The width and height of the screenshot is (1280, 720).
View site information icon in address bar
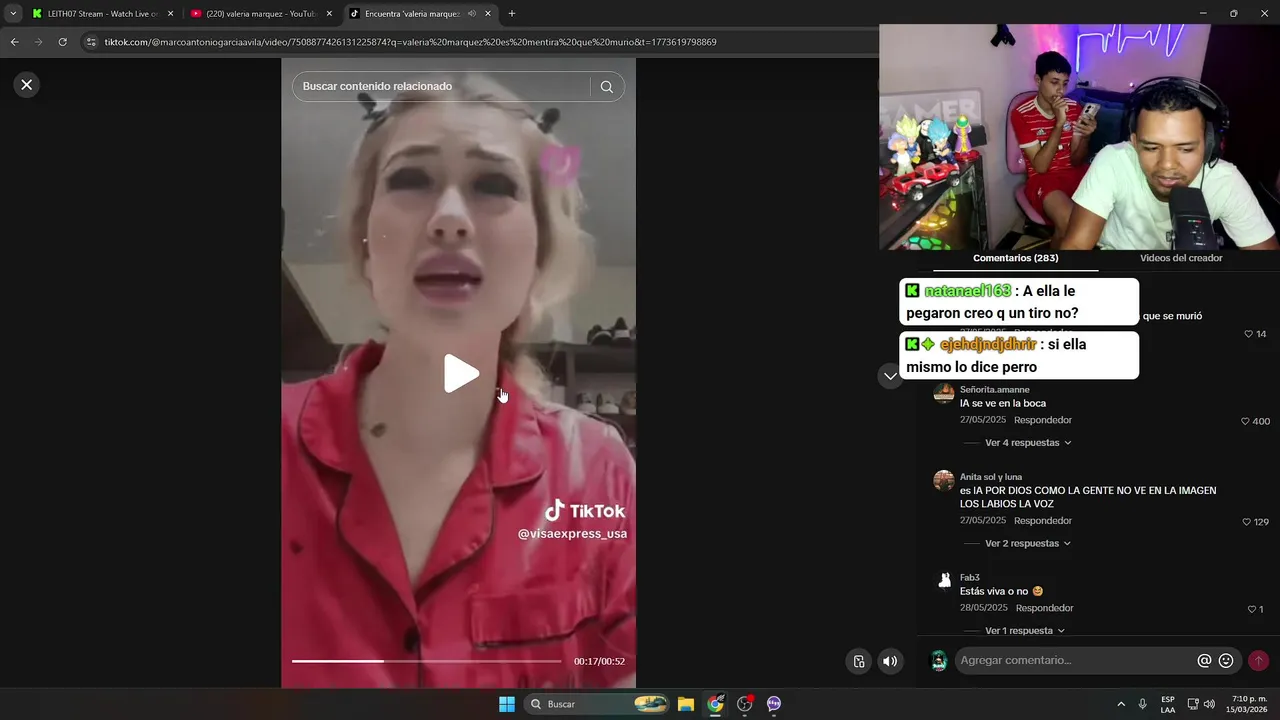coord(91,42)
